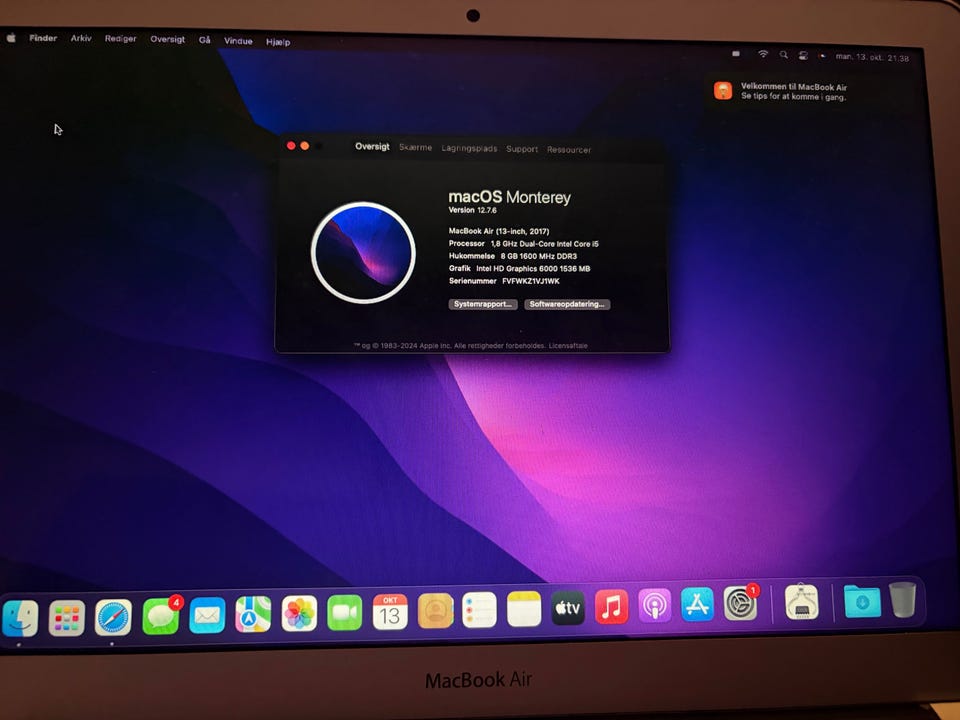Image resolution: width=960 pixels, height=720 pixels.
Task: Open the Notes app in the Dock
Action: pyautogui.click(x=524, y=609)
